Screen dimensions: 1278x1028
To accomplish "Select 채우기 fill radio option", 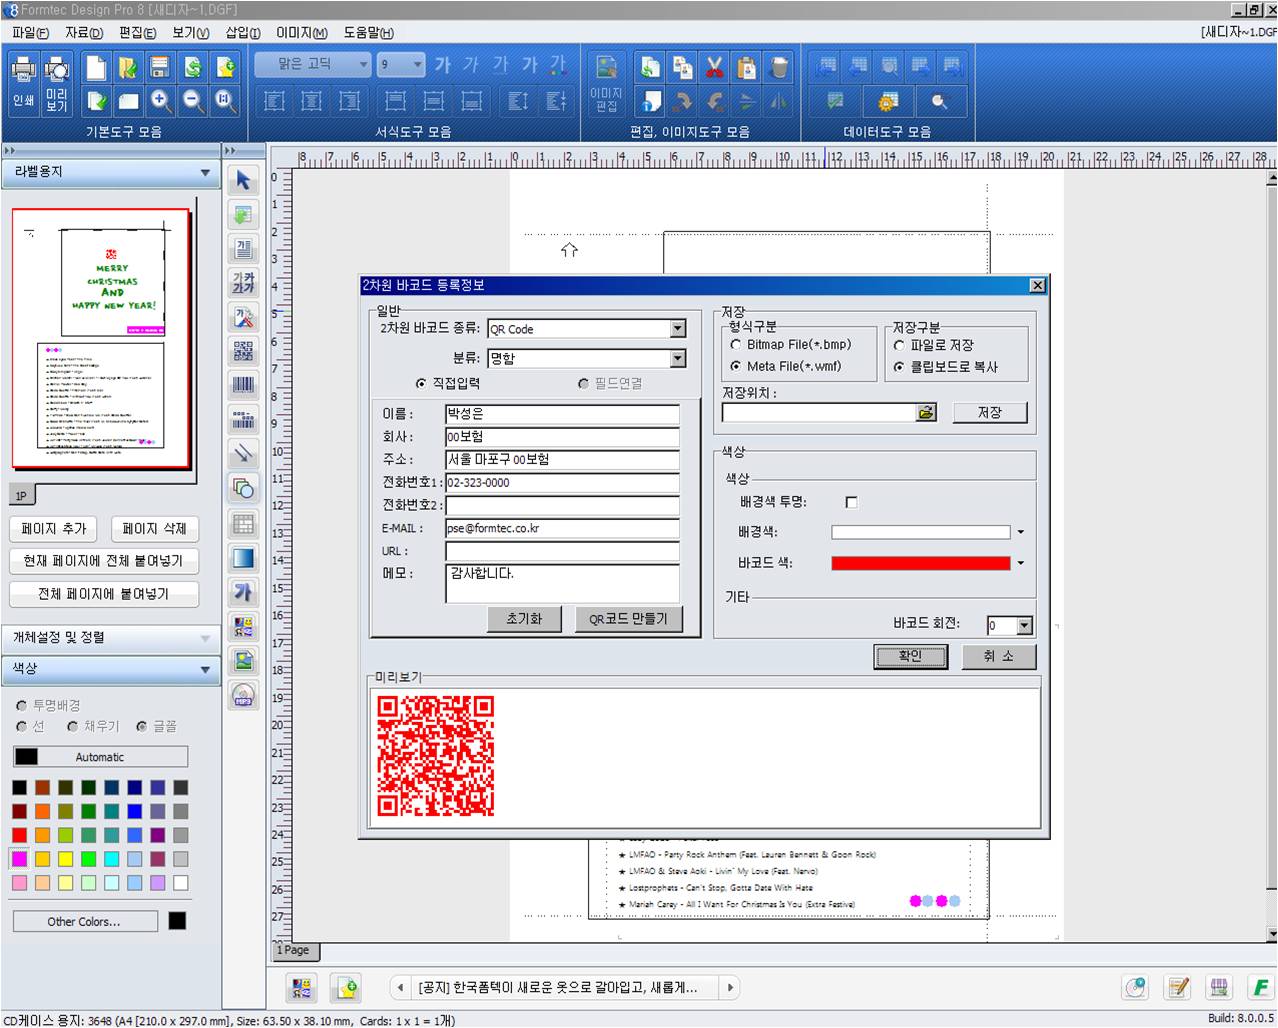I will pyautogui.click(x=72, y=727).
